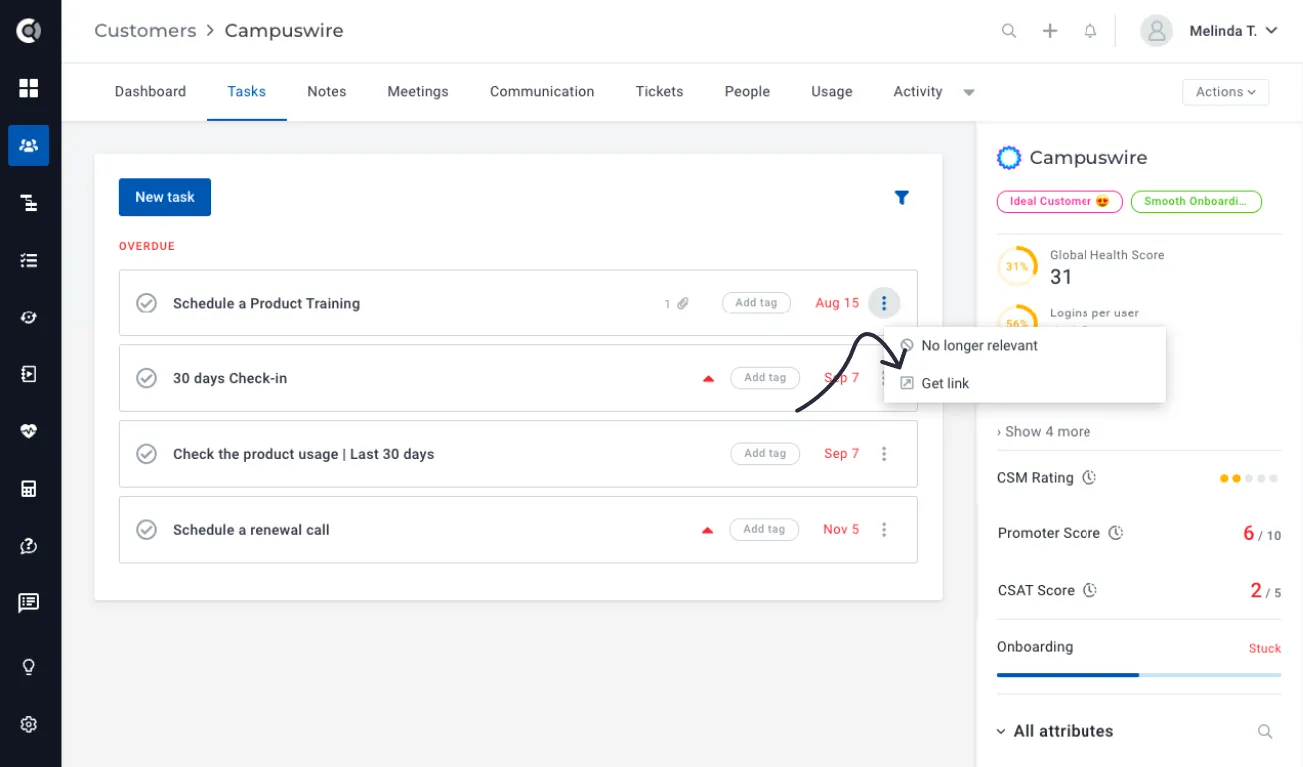Add tag to Schedule a Product Training
The image size is (1303, 767).
(756, 303)
